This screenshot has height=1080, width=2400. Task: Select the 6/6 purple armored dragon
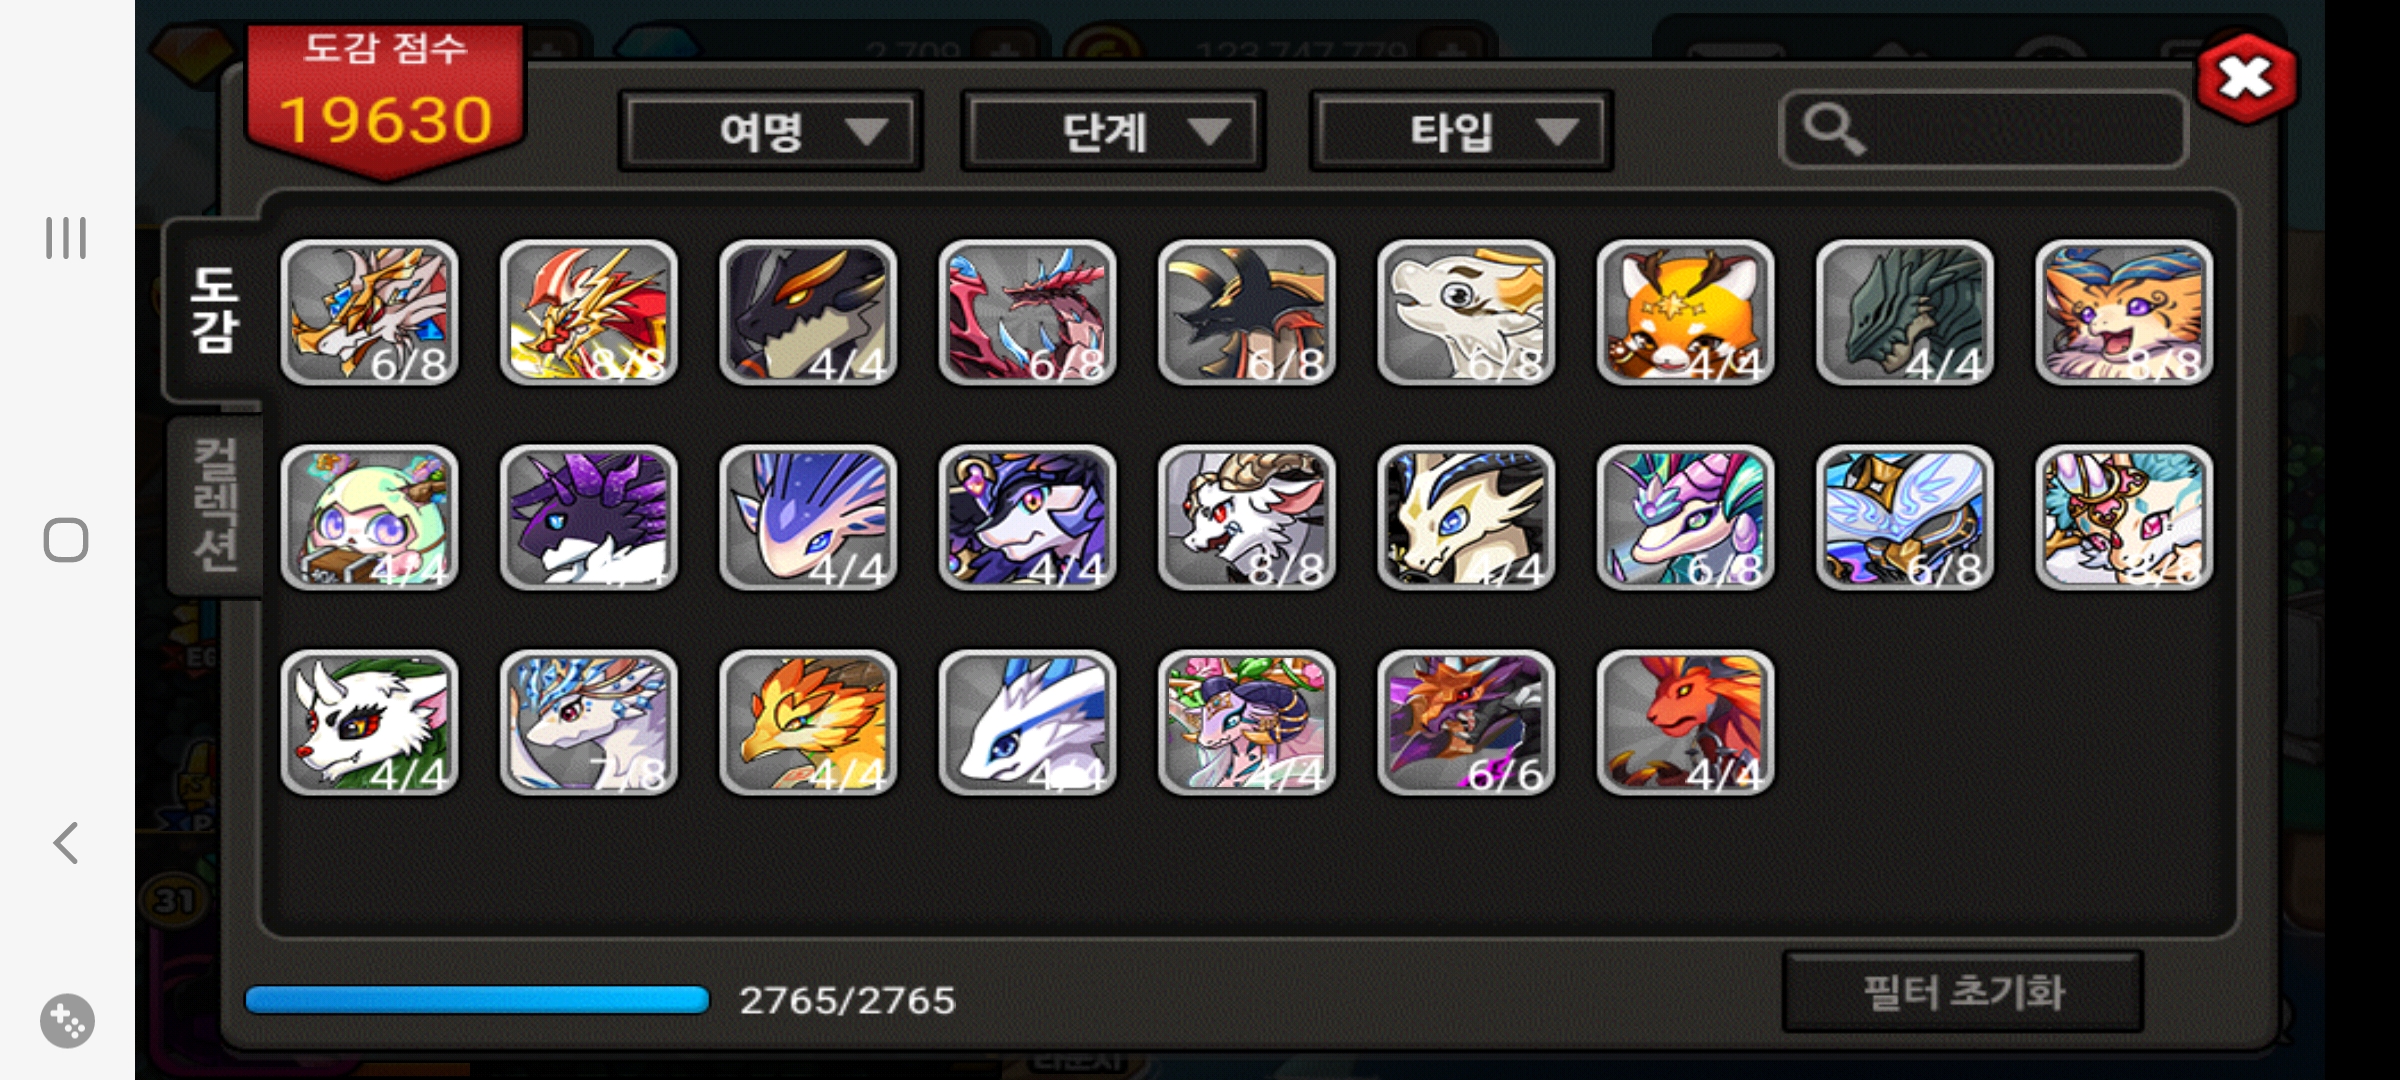click(x=1466, y=723)
